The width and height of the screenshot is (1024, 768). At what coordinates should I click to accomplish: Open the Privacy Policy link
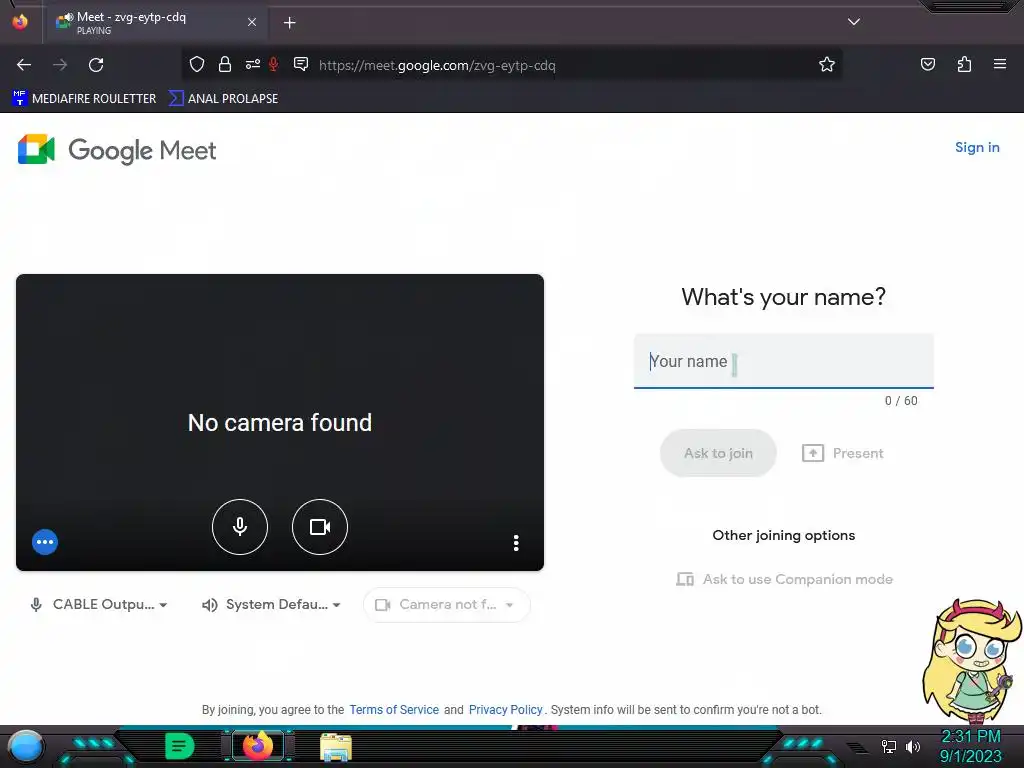pos(505,710)
